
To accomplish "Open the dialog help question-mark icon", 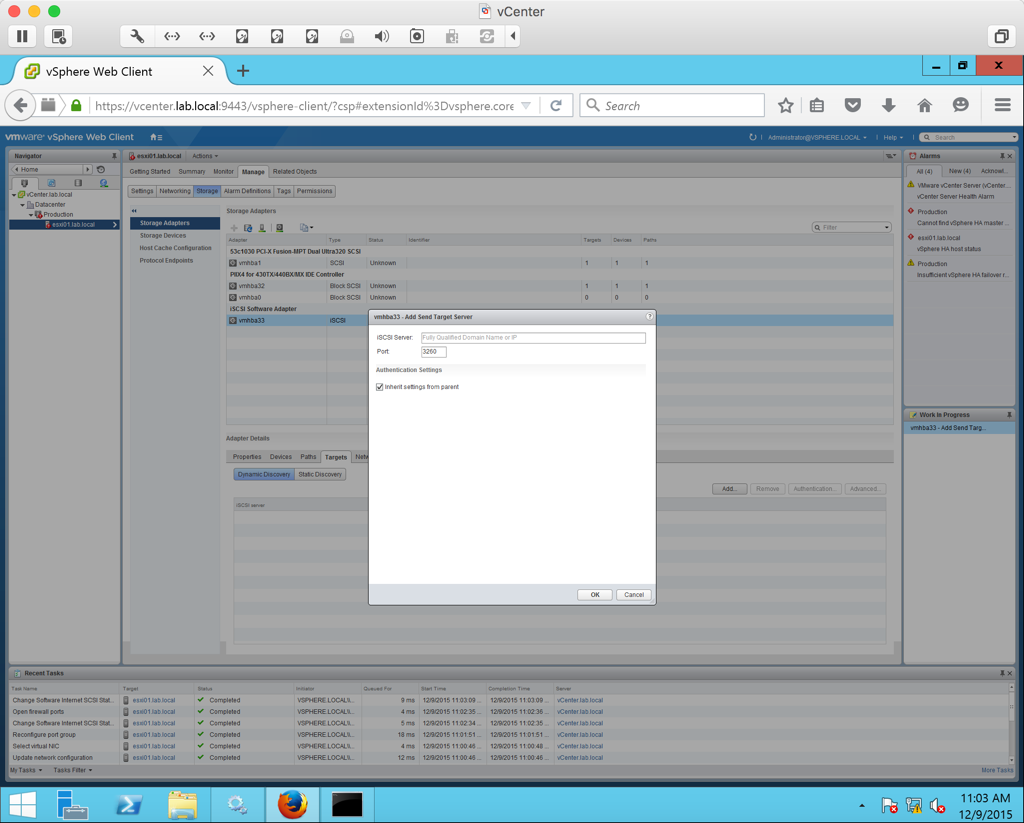I will pyautogui.click(x=649, y=316).
